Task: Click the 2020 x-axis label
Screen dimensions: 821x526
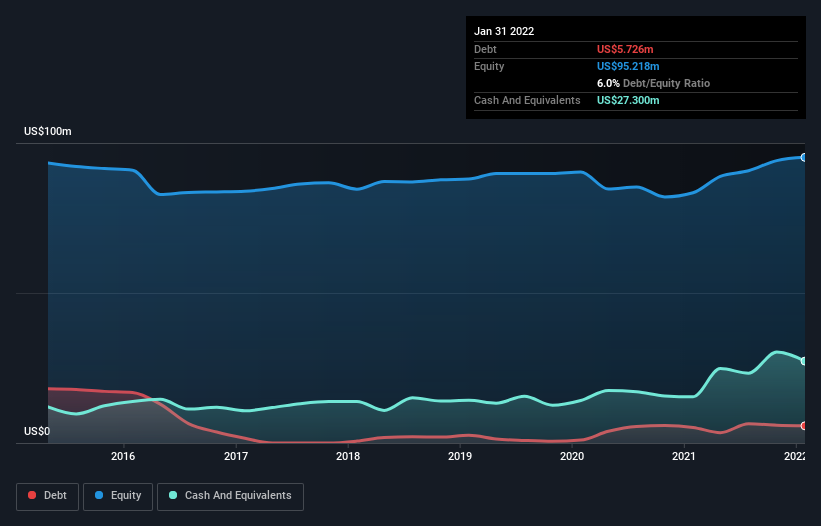Action: [572, 456]
